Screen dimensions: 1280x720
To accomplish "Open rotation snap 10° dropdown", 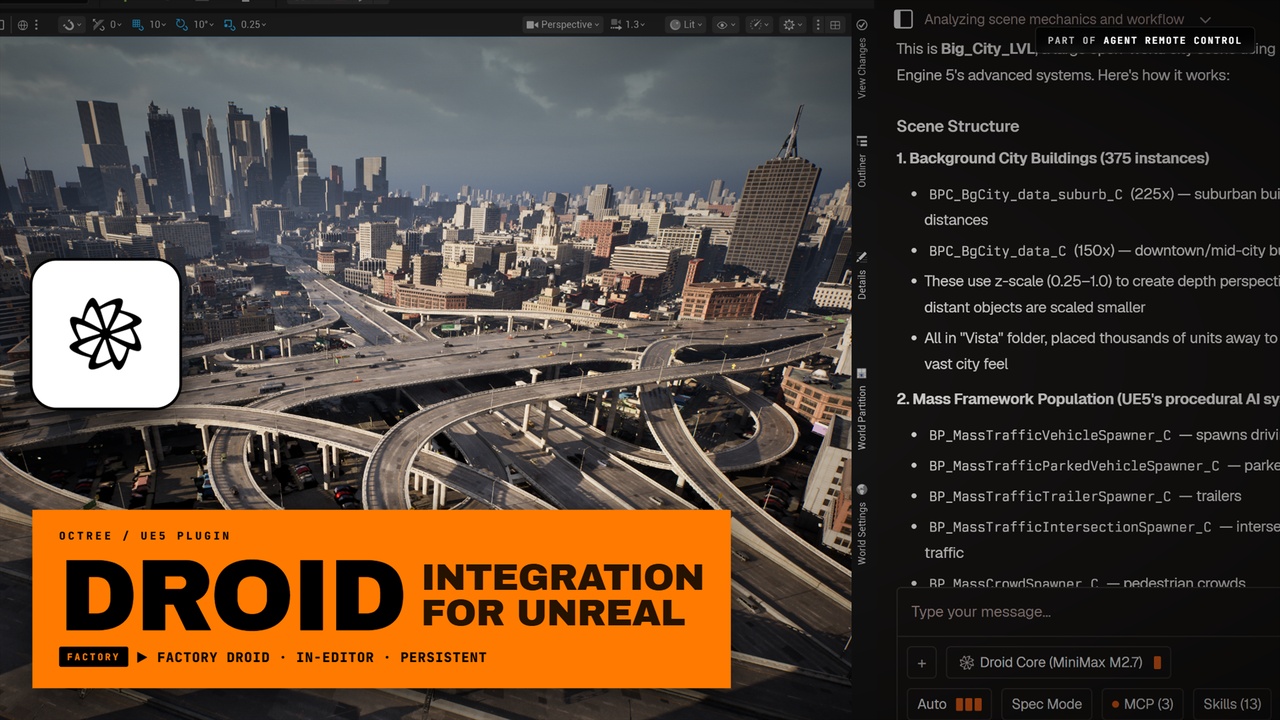I will pyautogui.click(x=203, y=24).
